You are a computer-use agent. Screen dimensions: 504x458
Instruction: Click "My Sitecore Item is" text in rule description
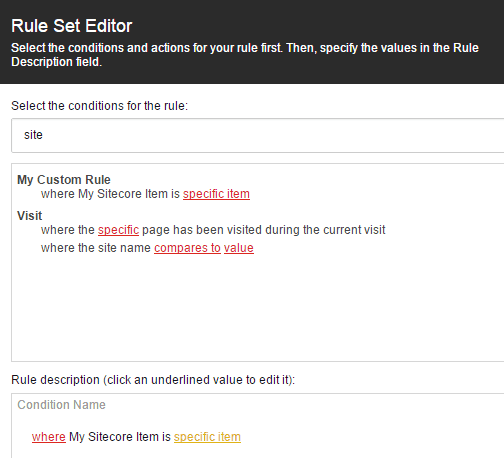click(x=120, y=437)
